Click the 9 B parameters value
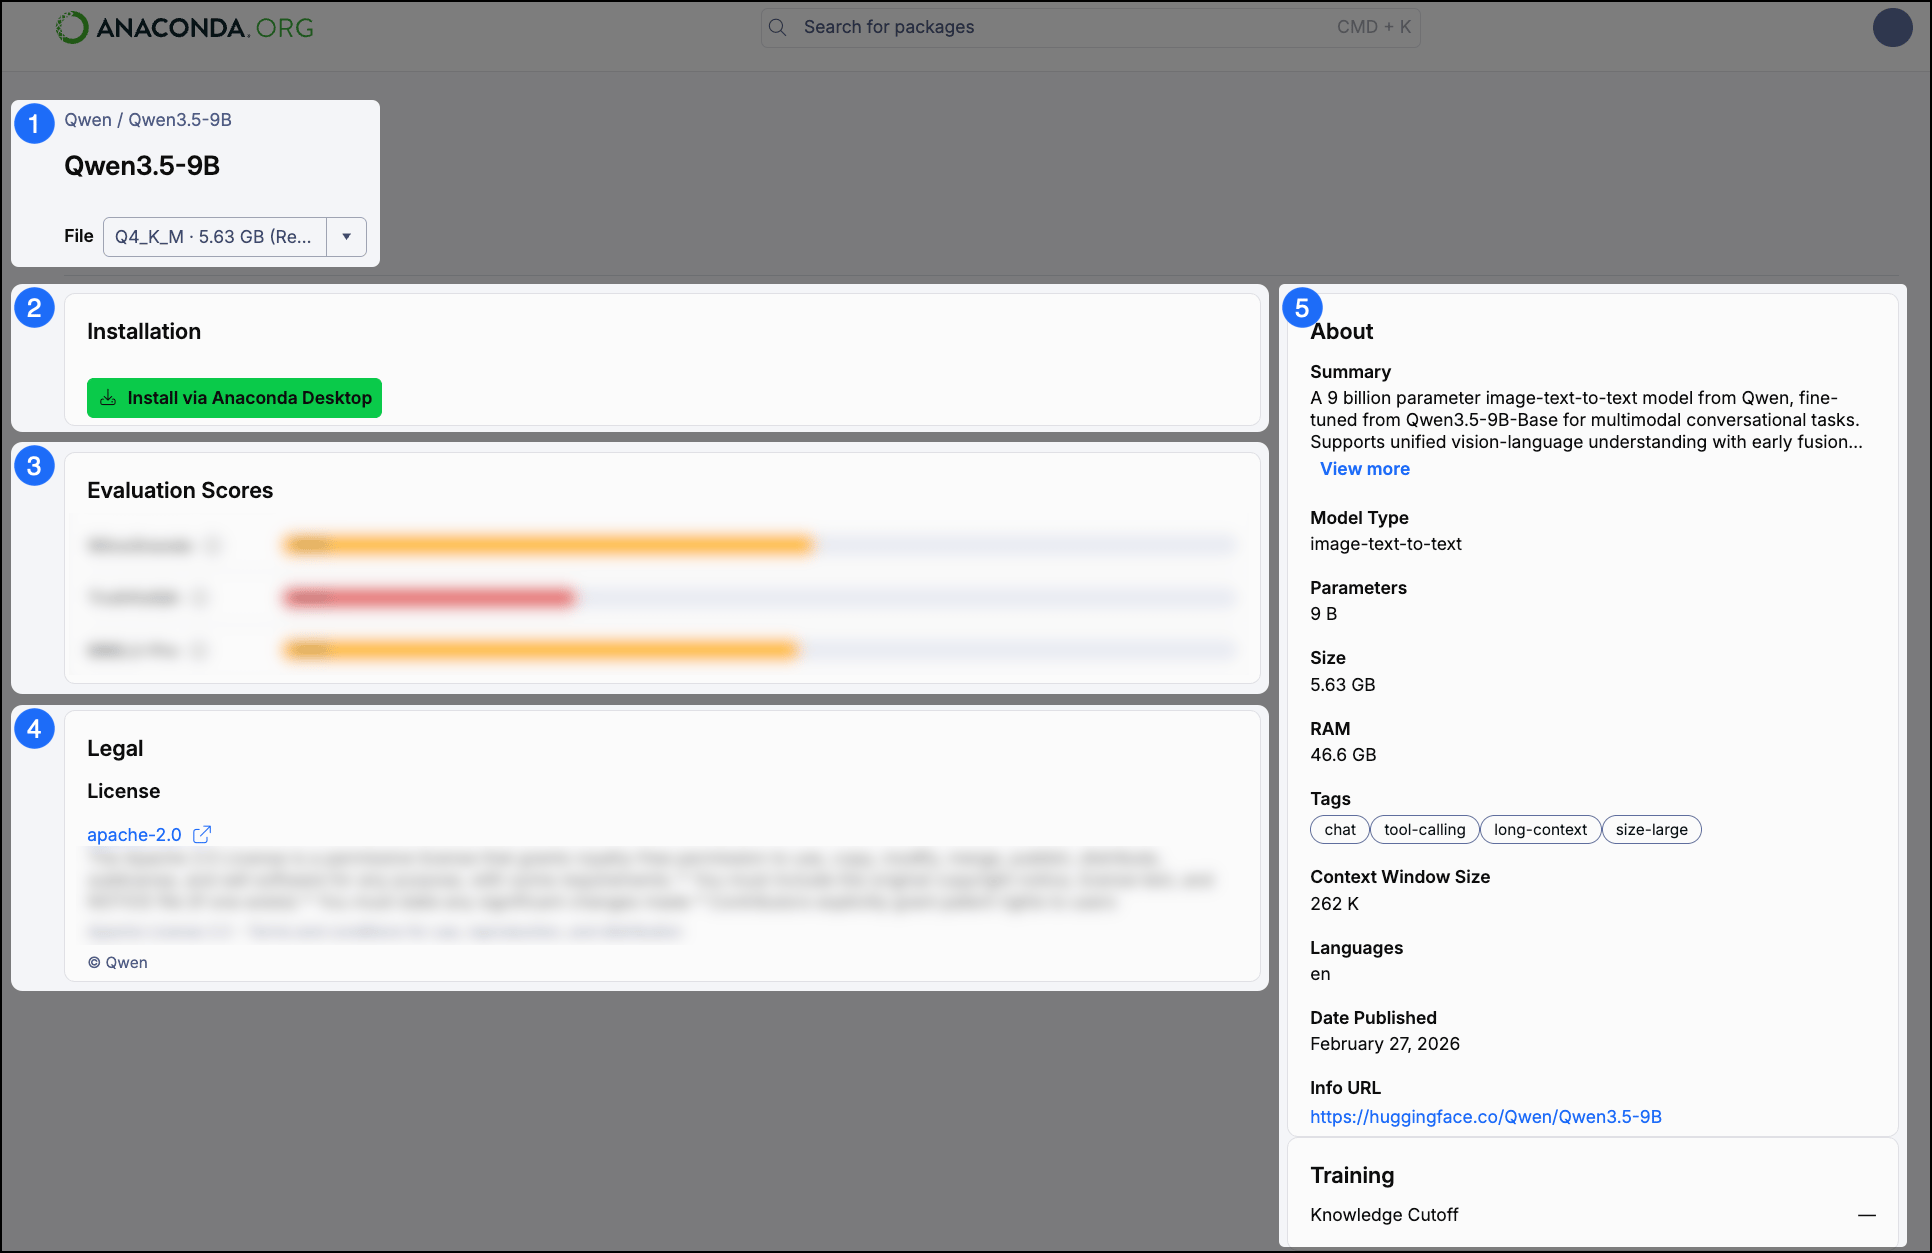Screen dimensions: 1932x1253 pos(1323,614)
